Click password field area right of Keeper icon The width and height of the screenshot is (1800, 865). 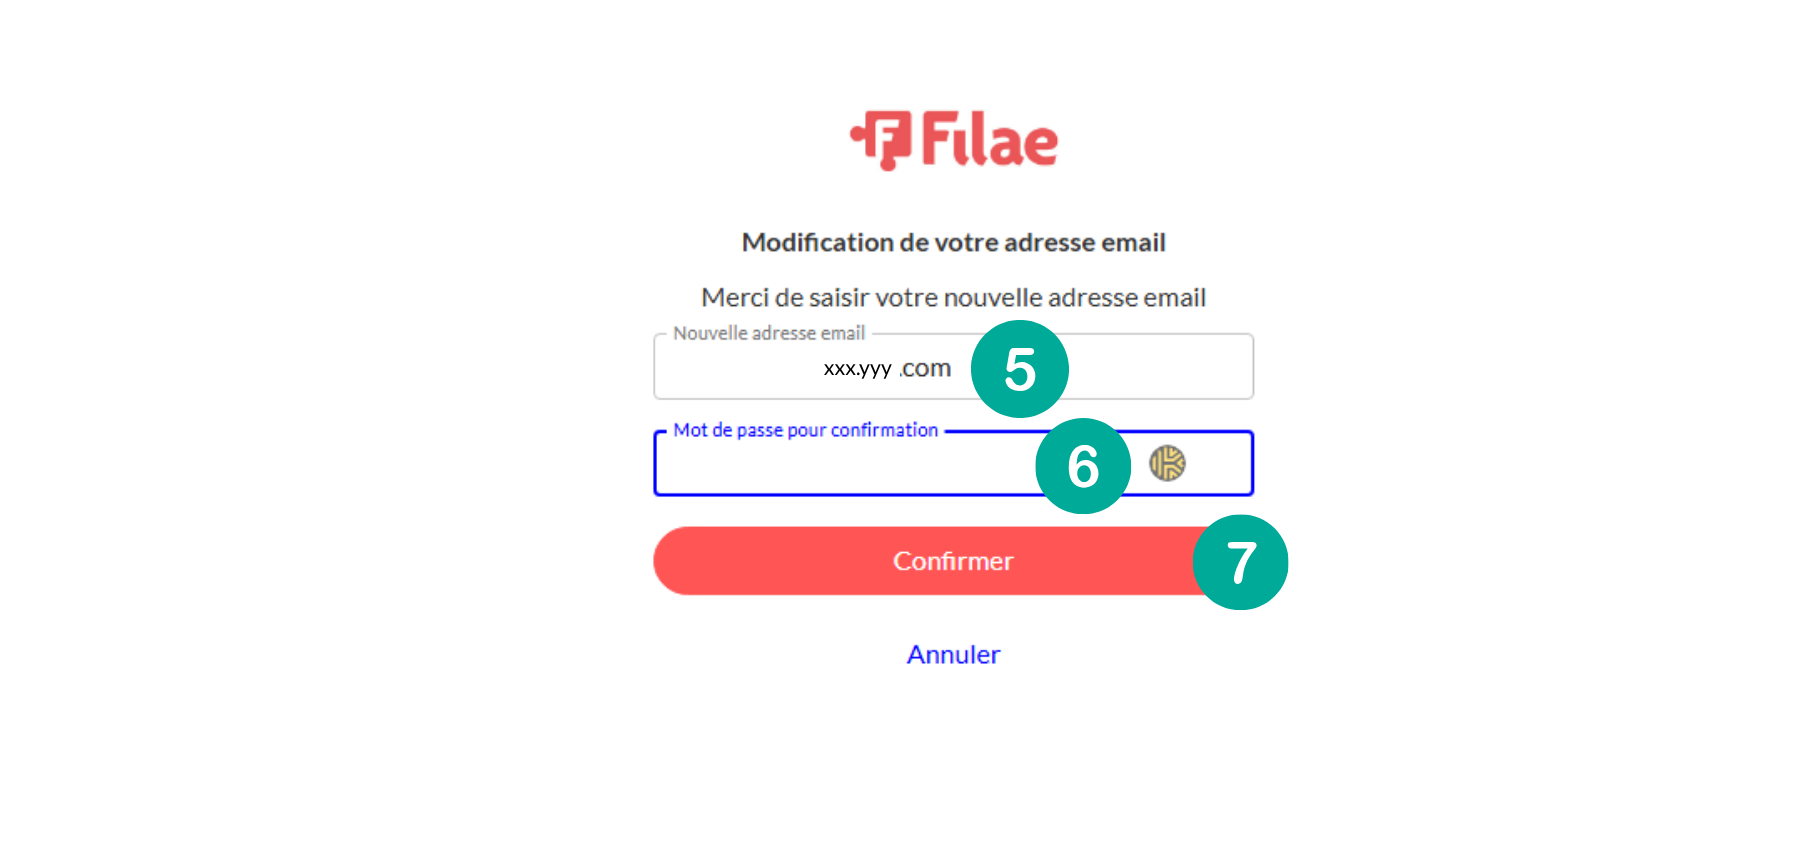1218,464
